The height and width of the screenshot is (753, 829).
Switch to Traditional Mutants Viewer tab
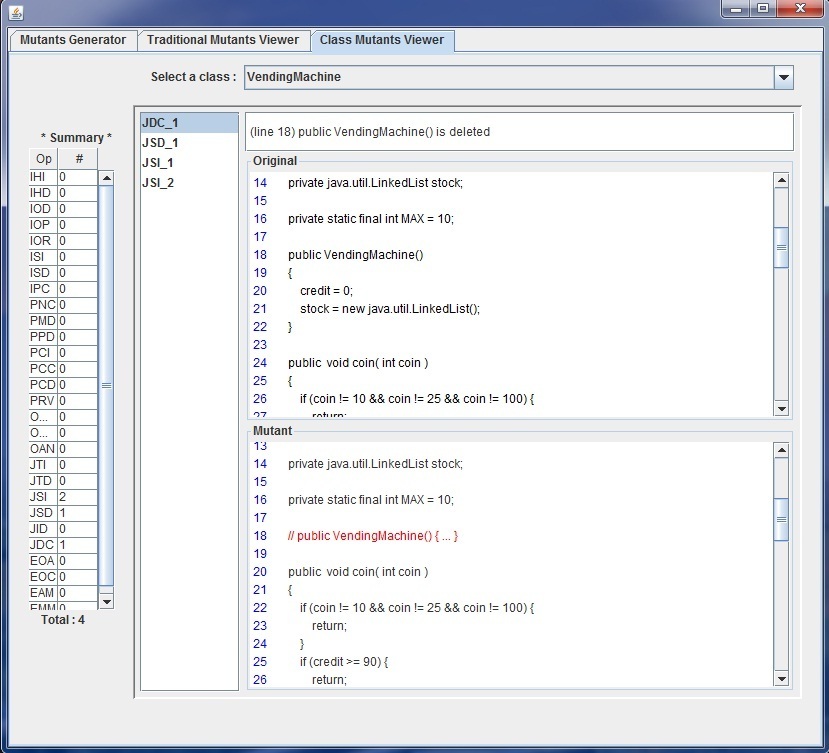[222, 40]
